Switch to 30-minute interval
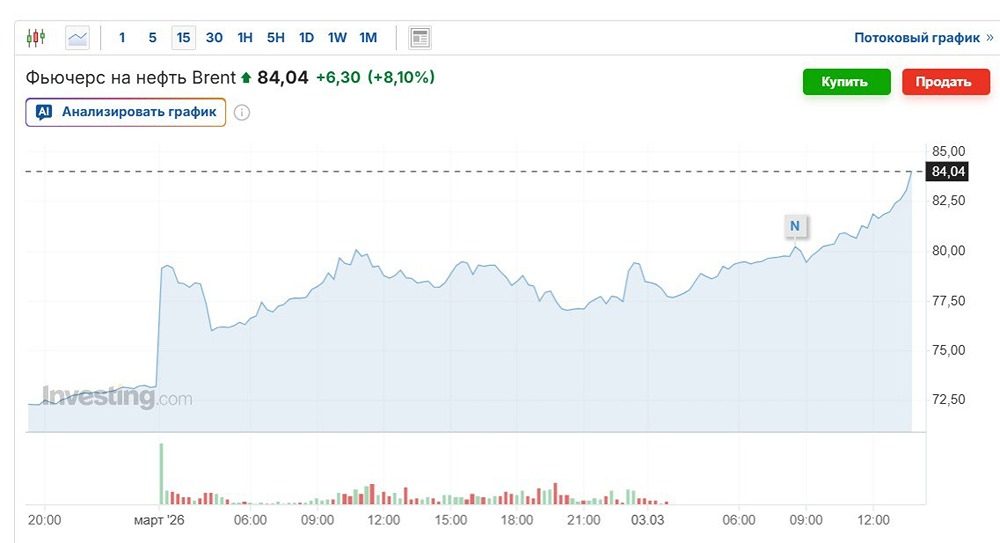The width and height of the screenshot is (1000, 543). pyautogui.click(x=214, y=38)
